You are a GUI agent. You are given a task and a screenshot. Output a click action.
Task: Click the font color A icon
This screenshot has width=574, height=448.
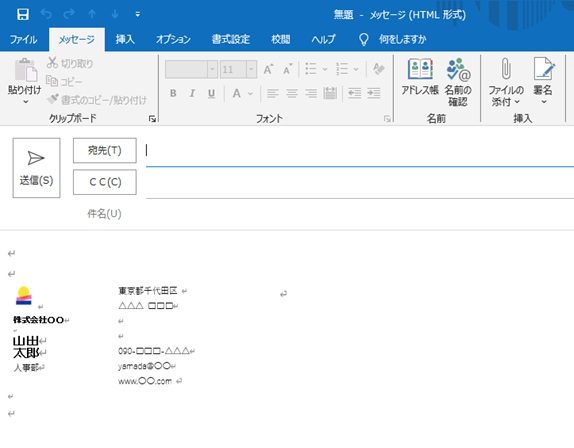(237, 94)
